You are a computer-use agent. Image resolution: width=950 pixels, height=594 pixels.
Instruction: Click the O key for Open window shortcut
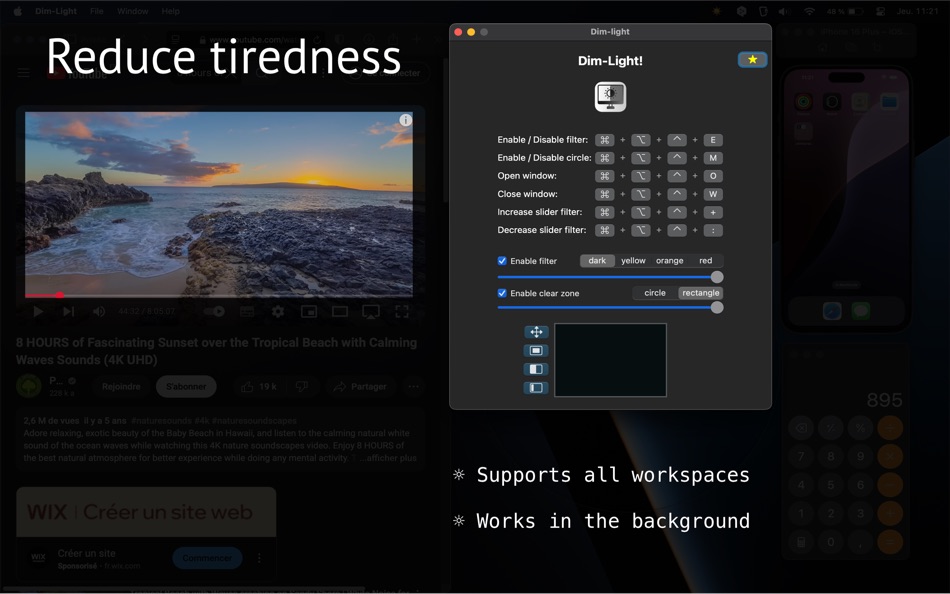coord(713,176)
